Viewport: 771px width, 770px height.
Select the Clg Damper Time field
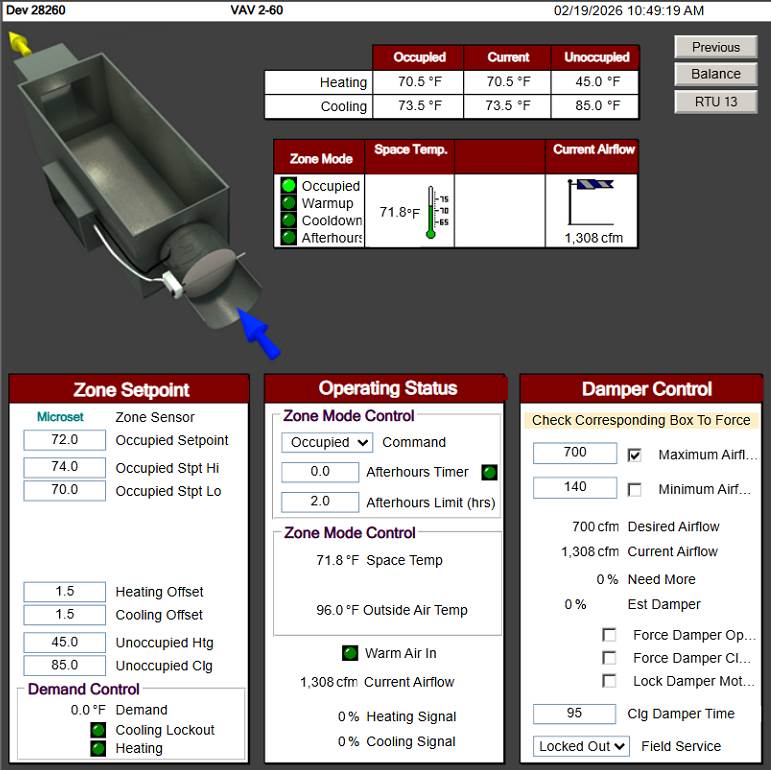574,714
